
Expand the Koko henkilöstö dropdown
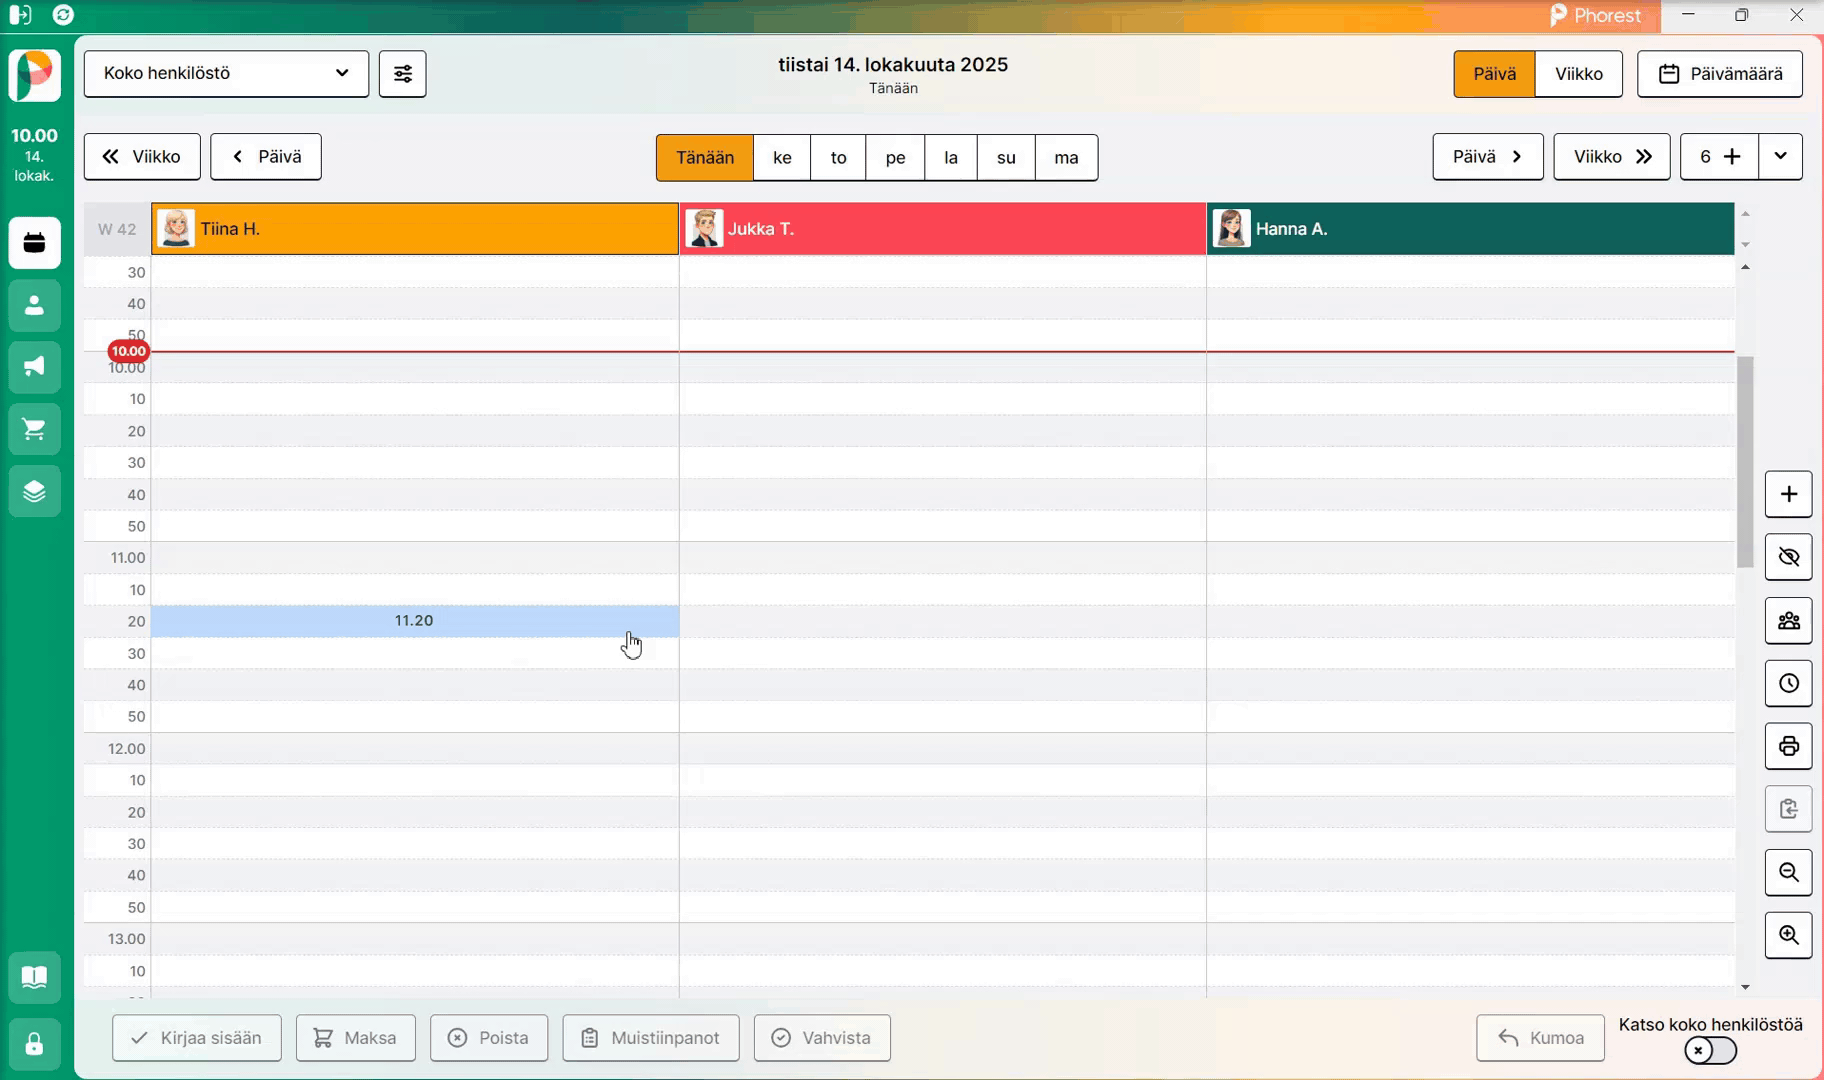(226, 74)
